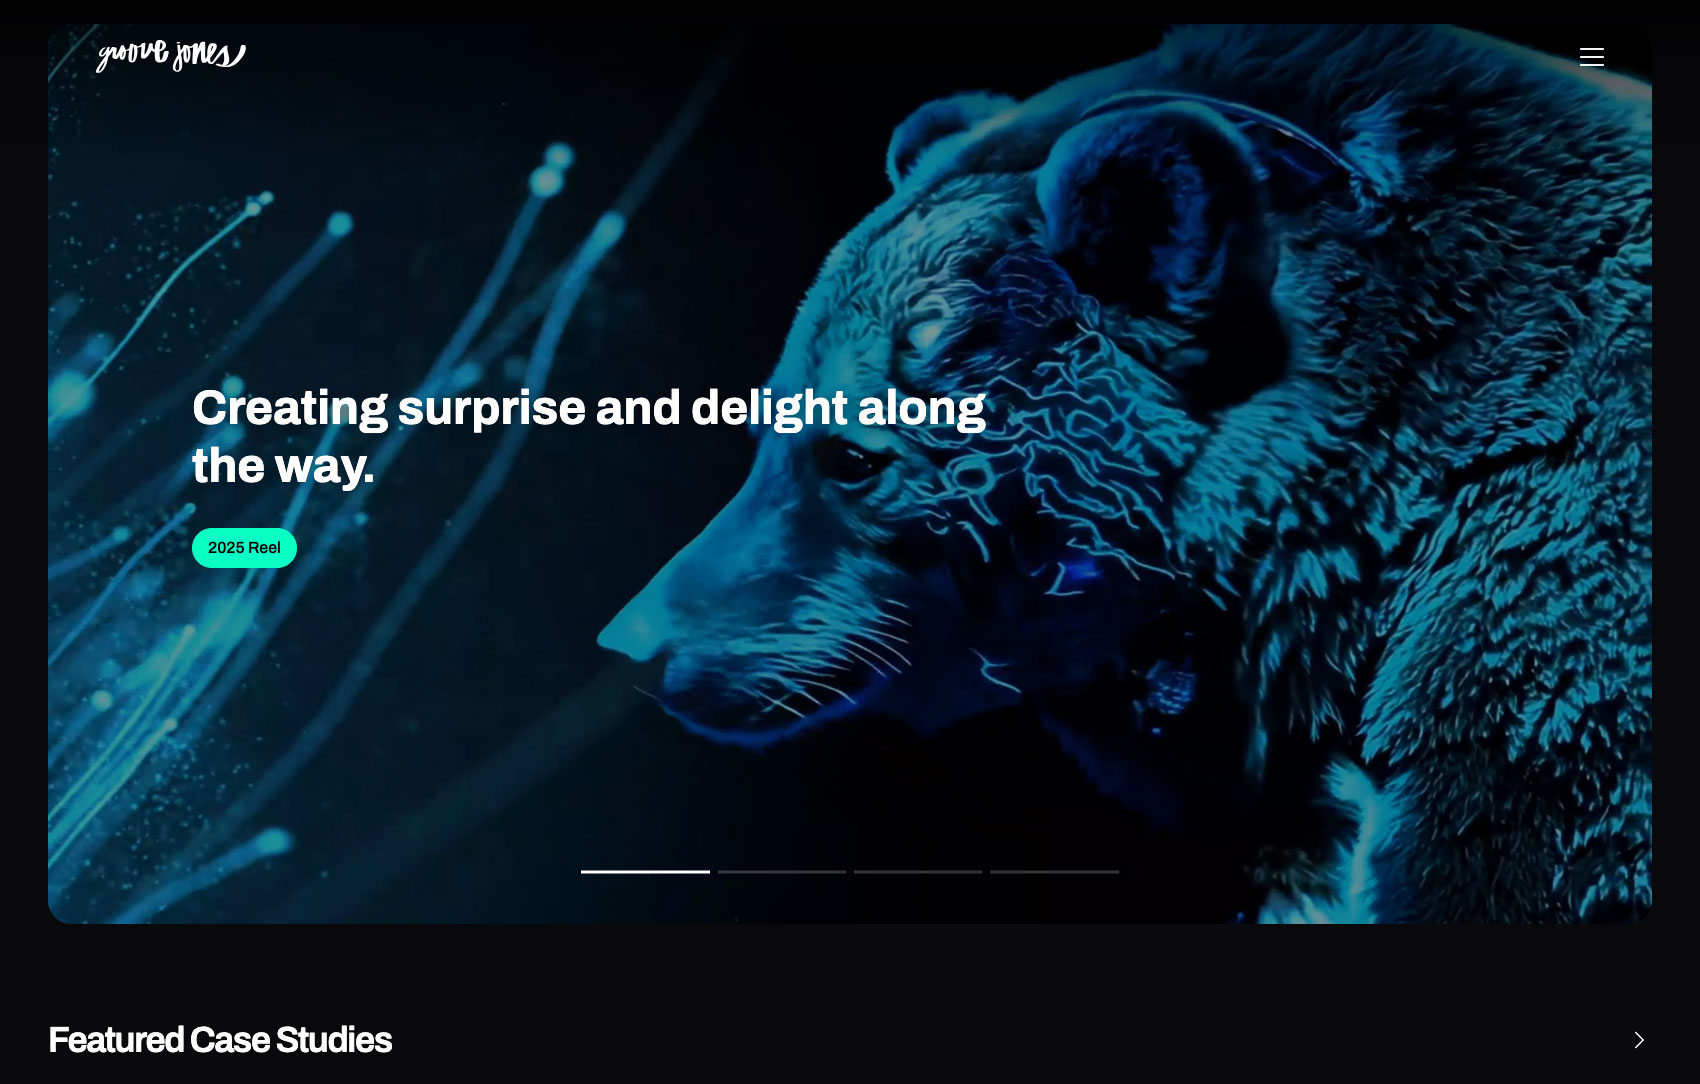
Task: Click the word "Studies" in section heading
Action: click(333, 1040)
